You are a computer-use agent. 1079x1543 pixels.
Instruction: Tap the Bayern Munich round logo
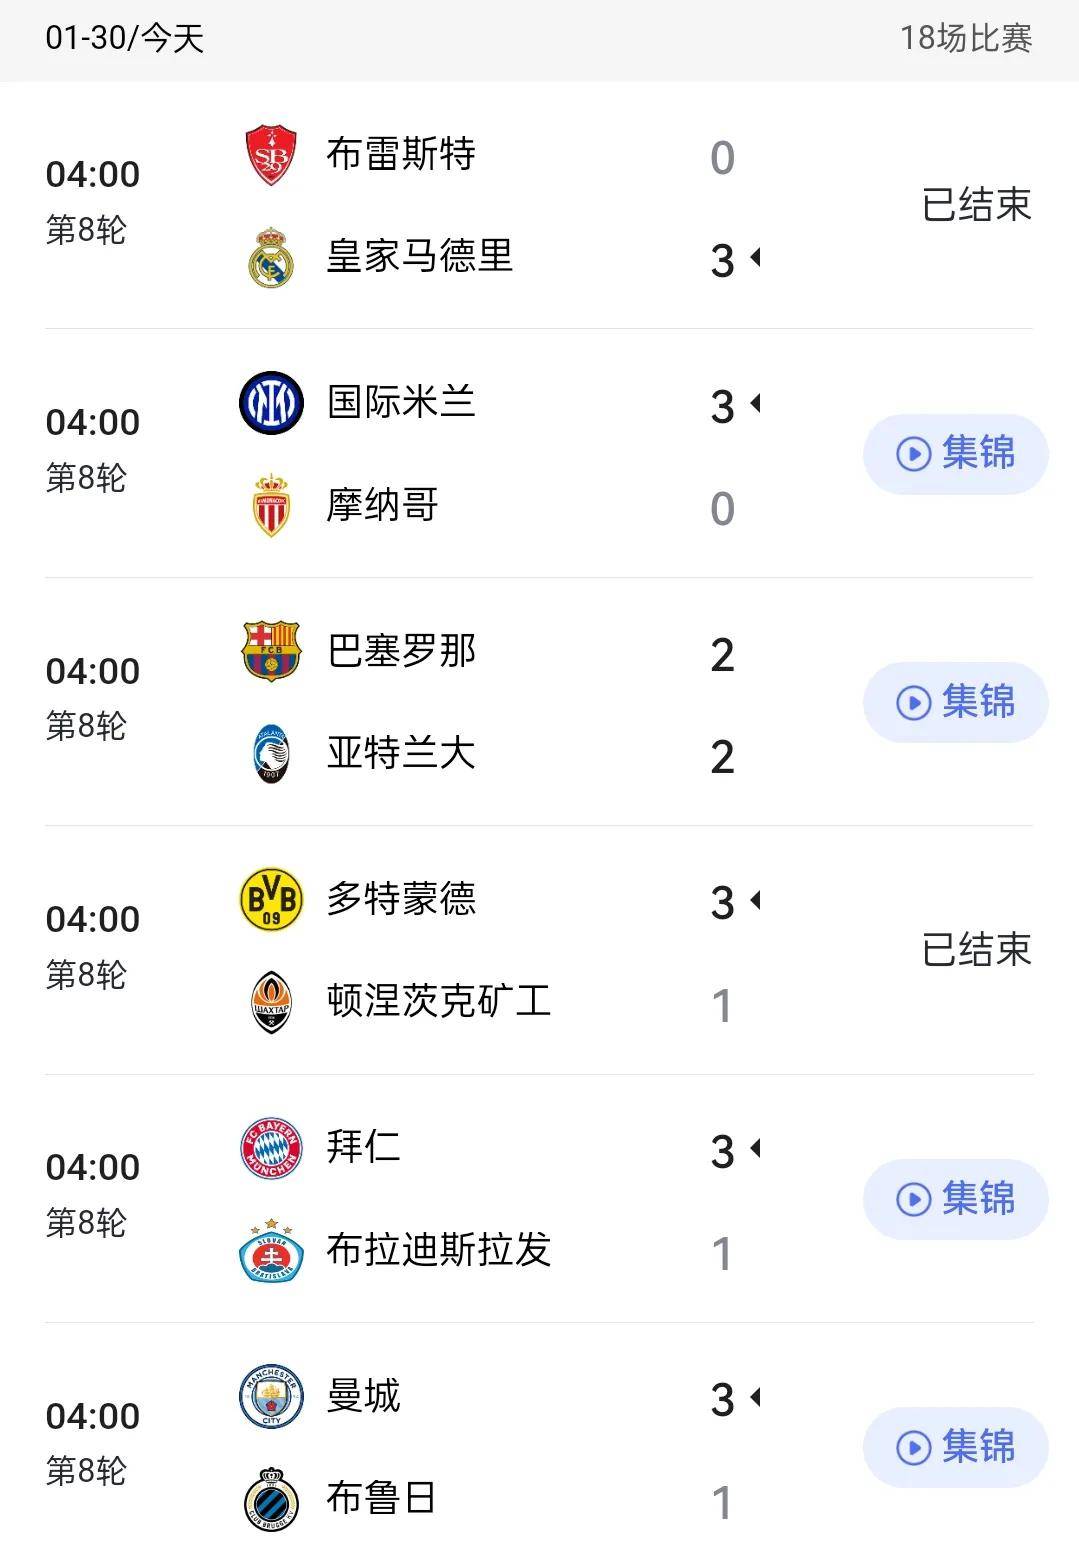(271, 1148)
